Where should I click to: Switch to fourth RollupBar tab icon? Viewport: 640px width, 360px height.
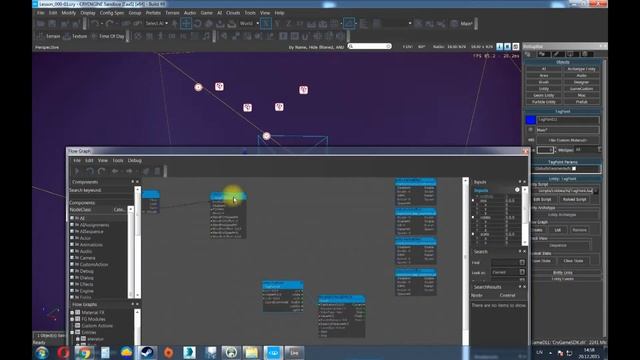point(571,54)
